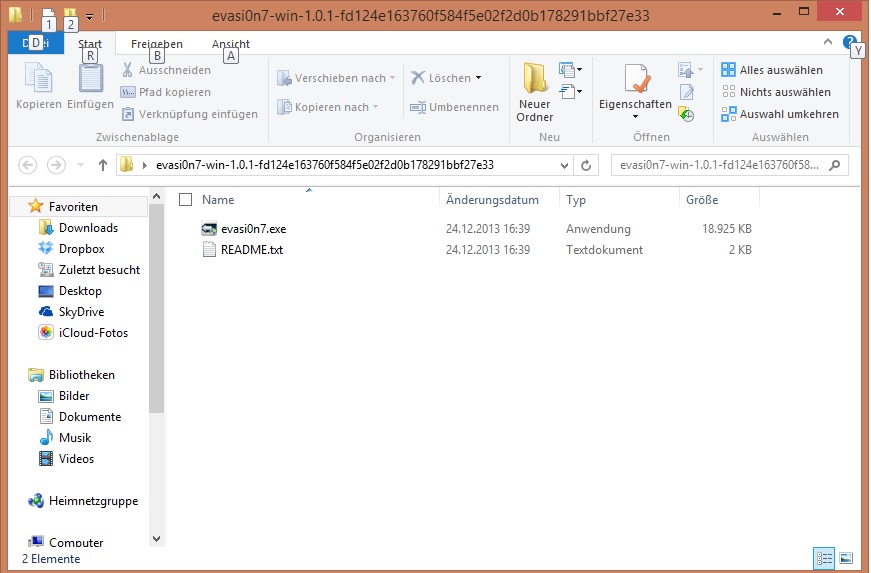Sort by Größe column header
The height and width of the screenshot is (573, 871).
pyautogui.click(x=702, y=200)
